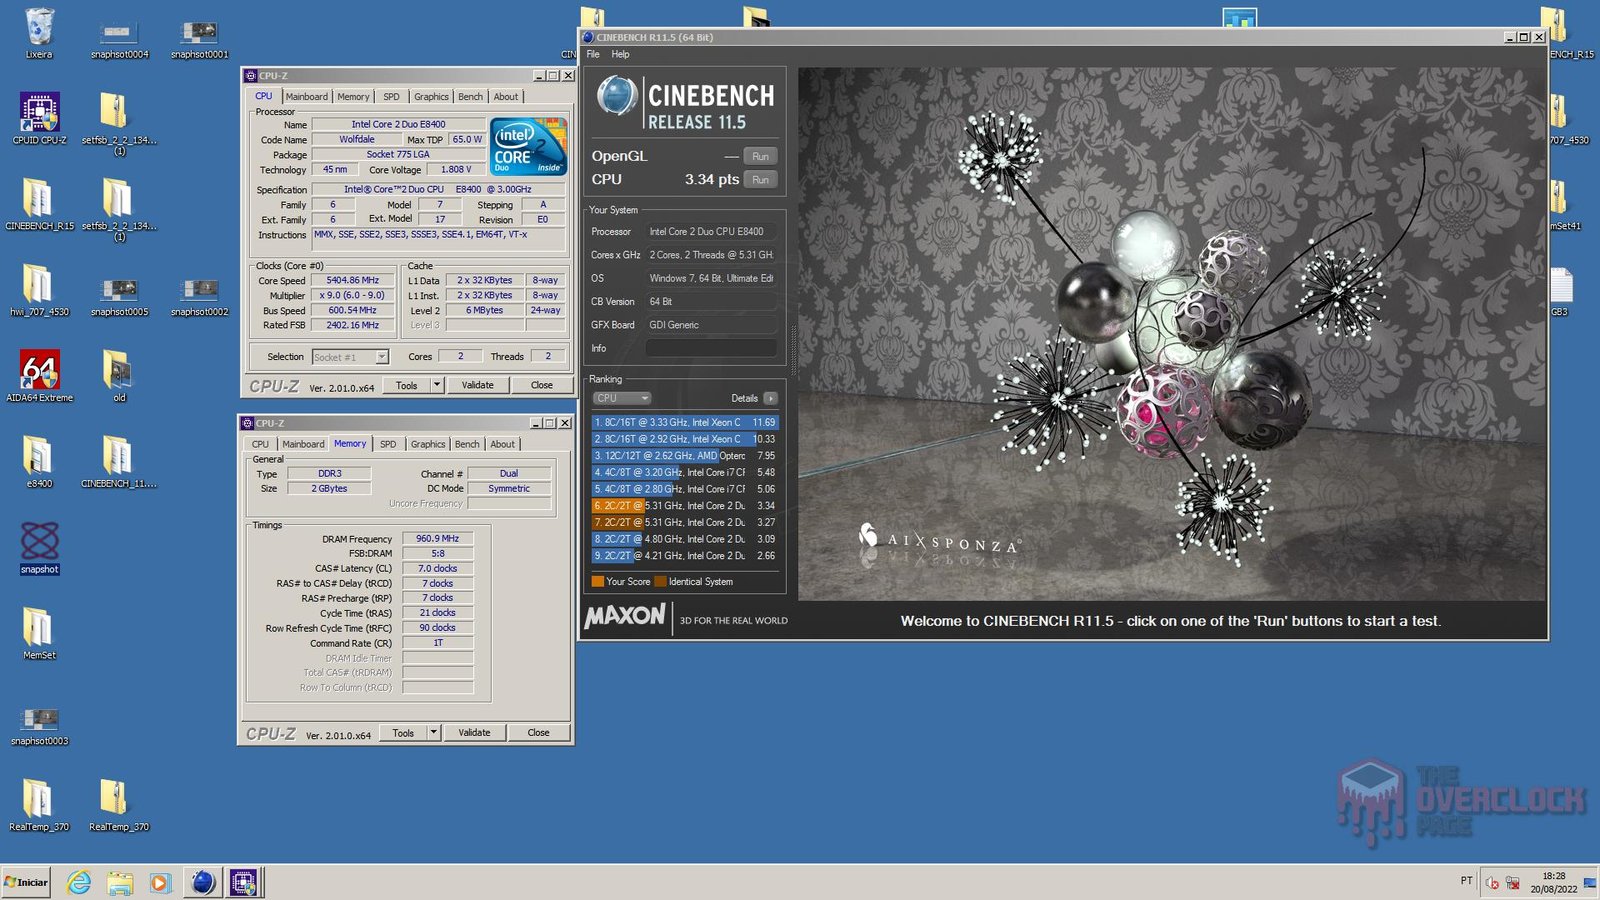
Task: Launch RealTemp_370 from the desktop
Action: click(x=38, y=800)
